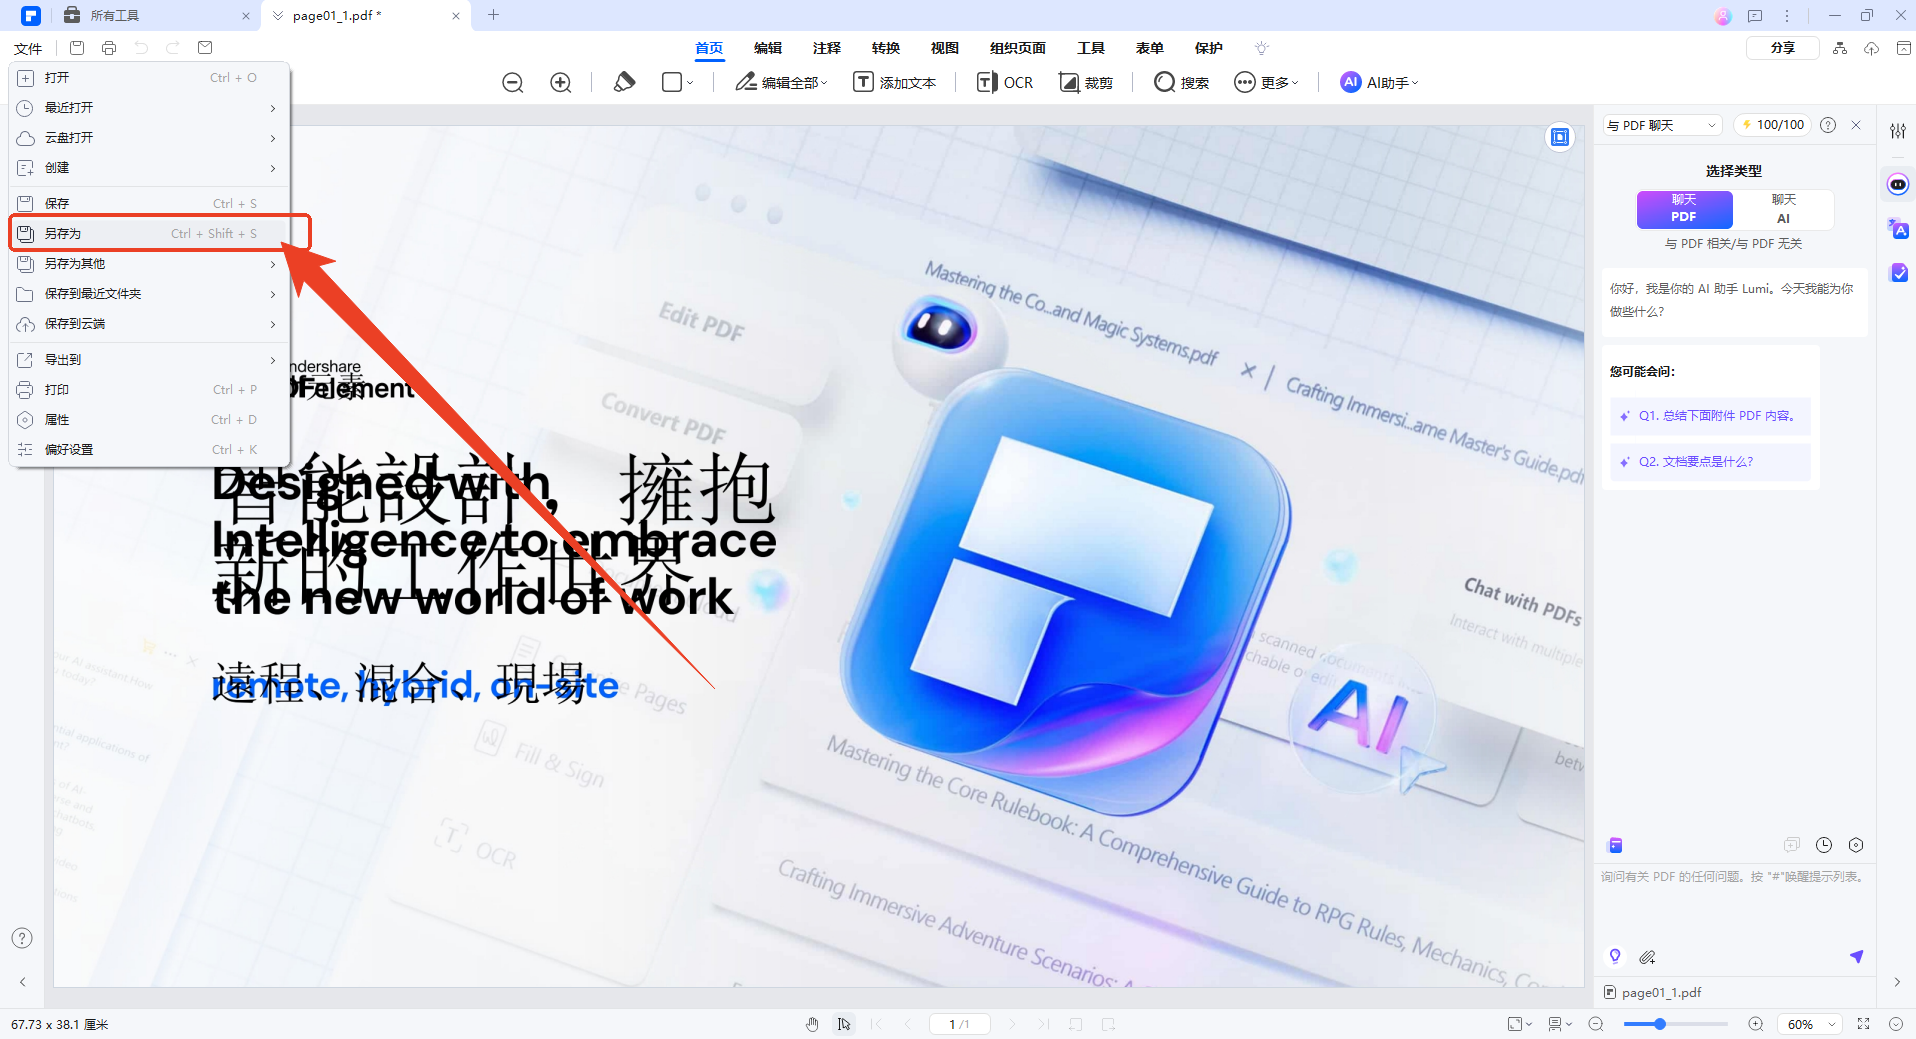Click the page number input field

(959, 1023)
